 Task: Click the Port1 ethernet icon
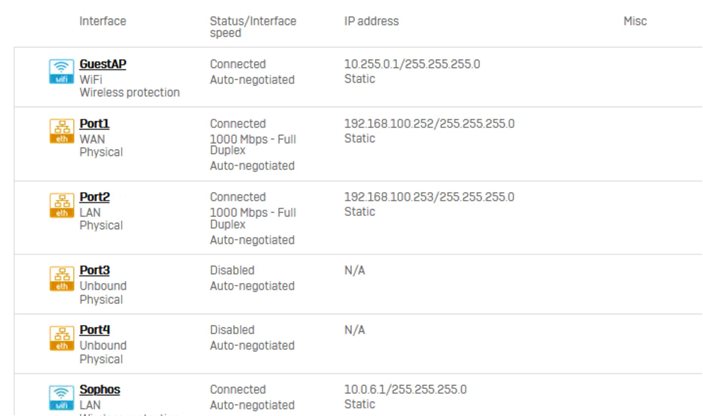(61, 131)
